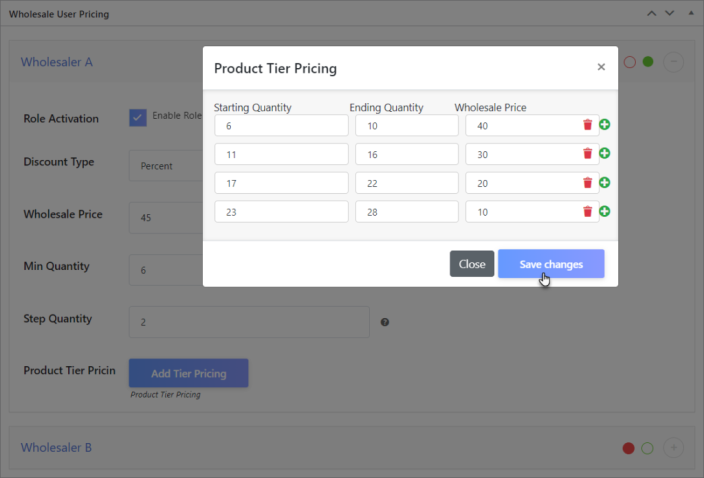Click the green plus icon on the 6–10 tier row
This screenshot has width=704, height=478.
[x=605, y=125]
